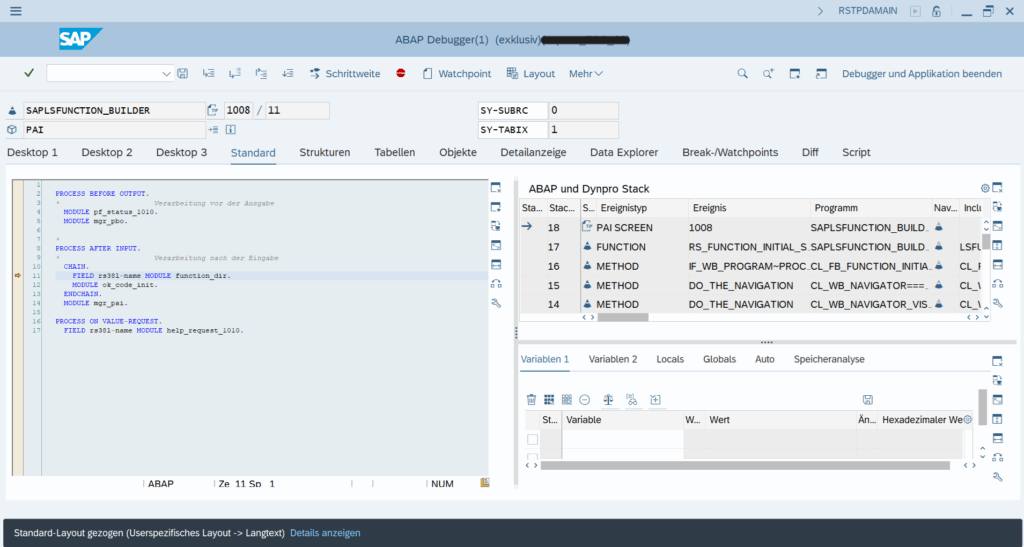Open the hamburger menu at top left
1024x547 pixels.
click(x=16, y=11)
